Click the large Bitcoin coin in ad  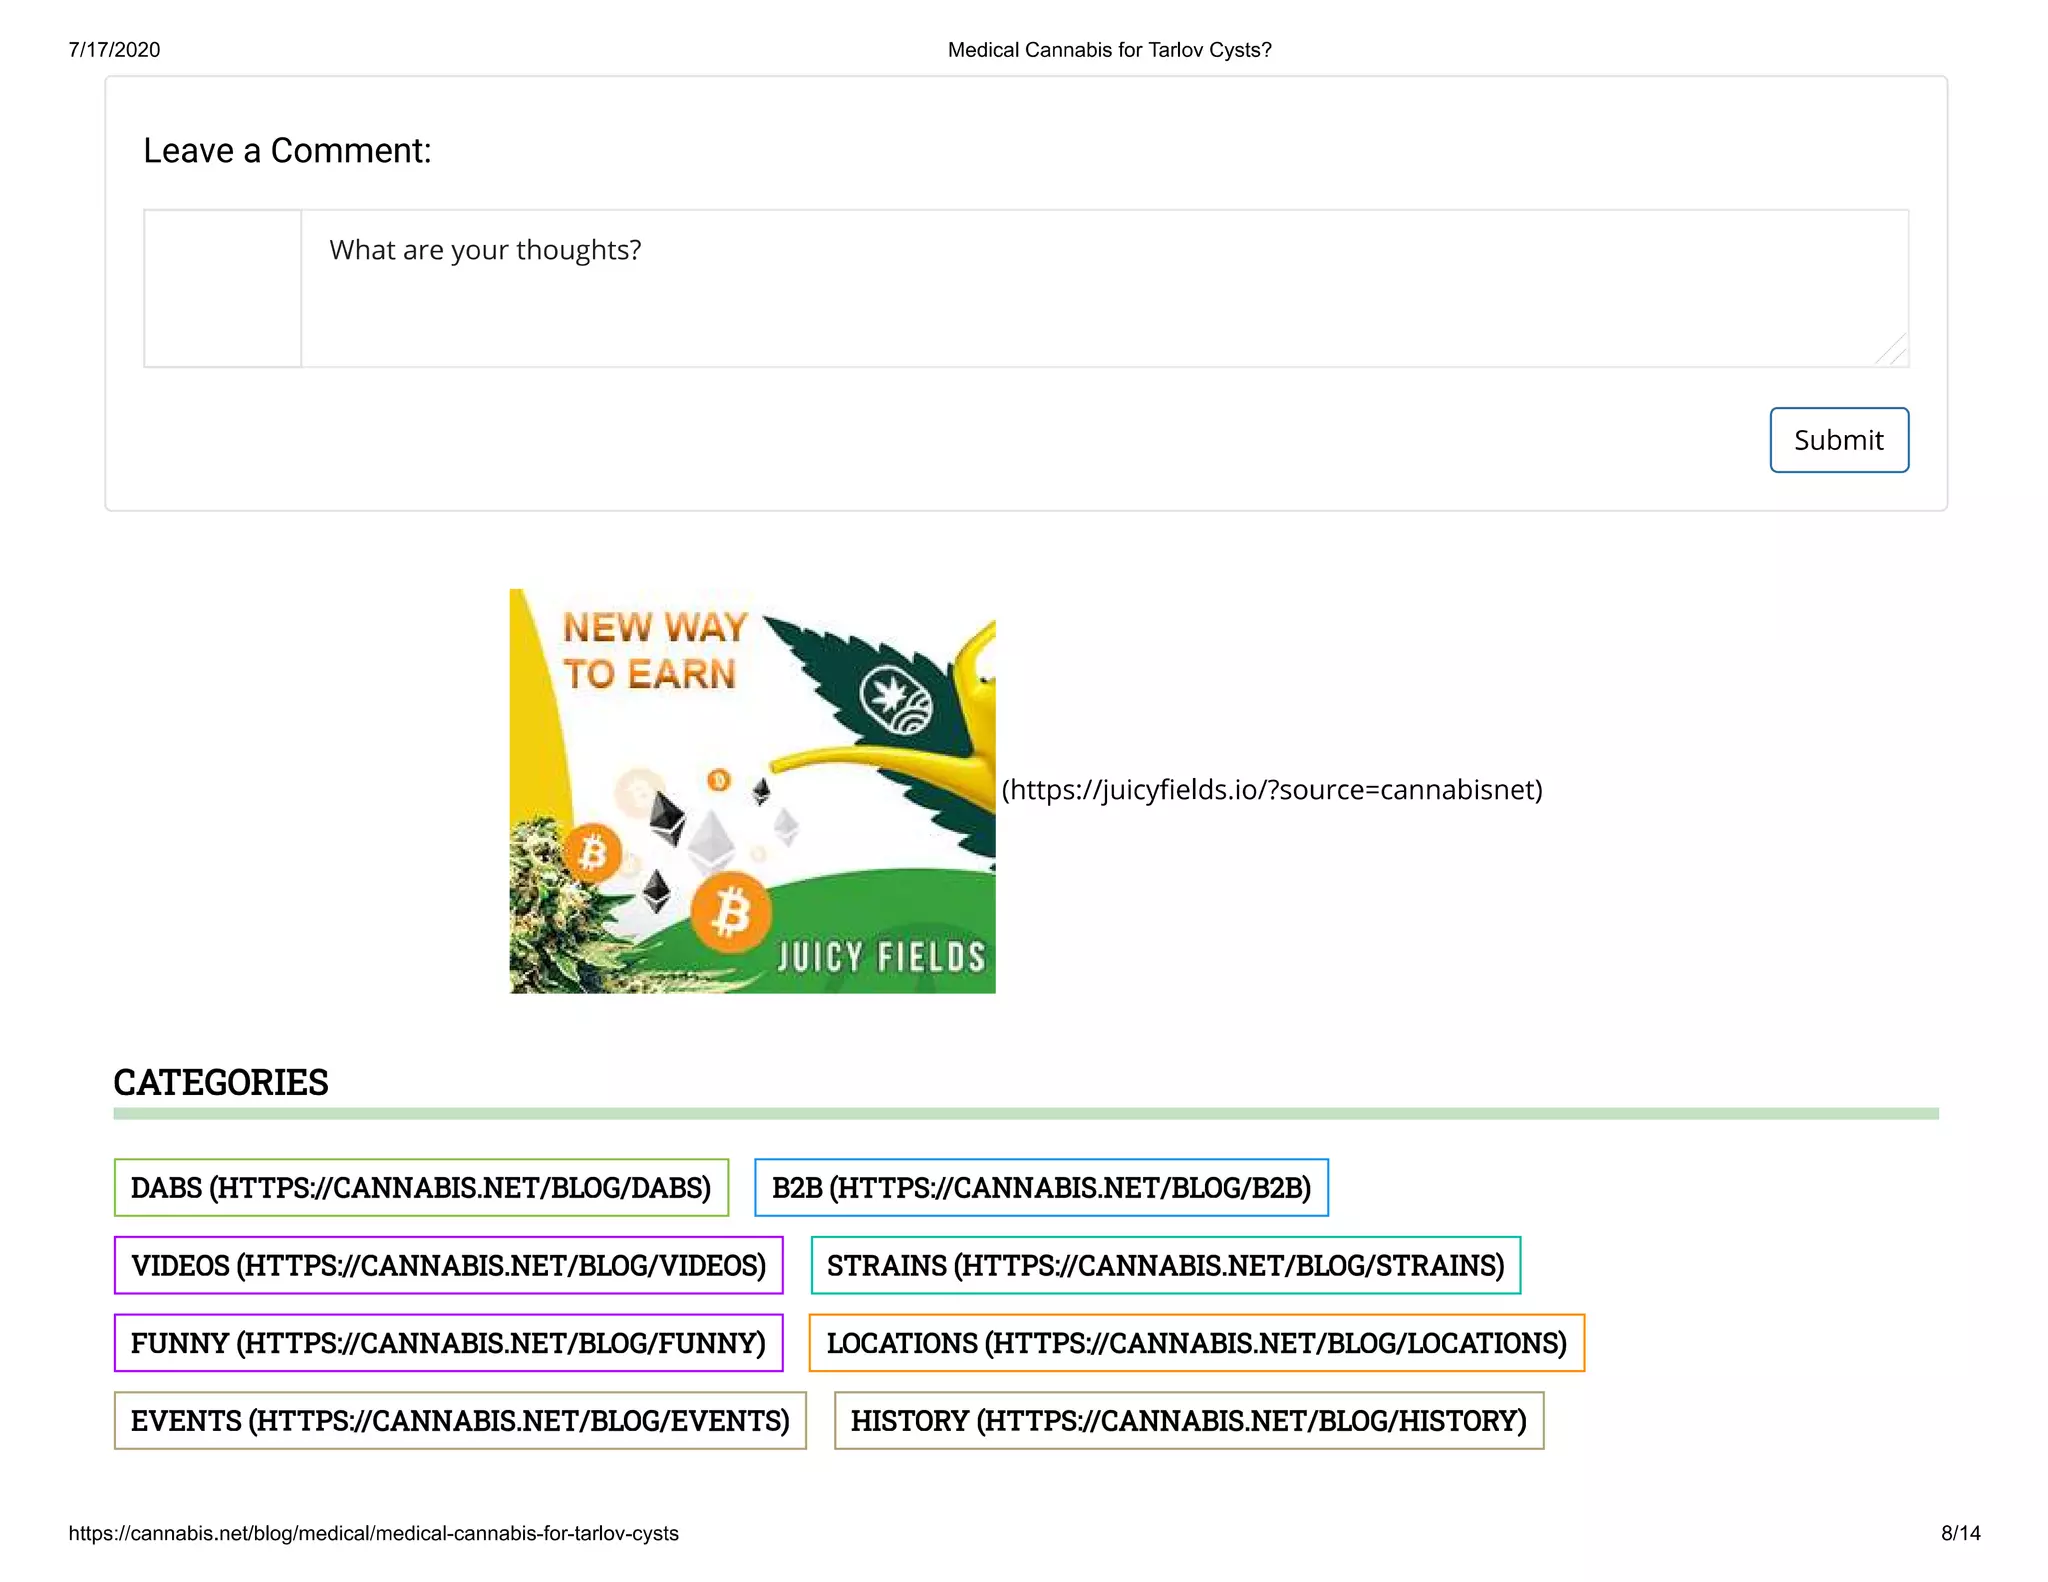point(731,913)
